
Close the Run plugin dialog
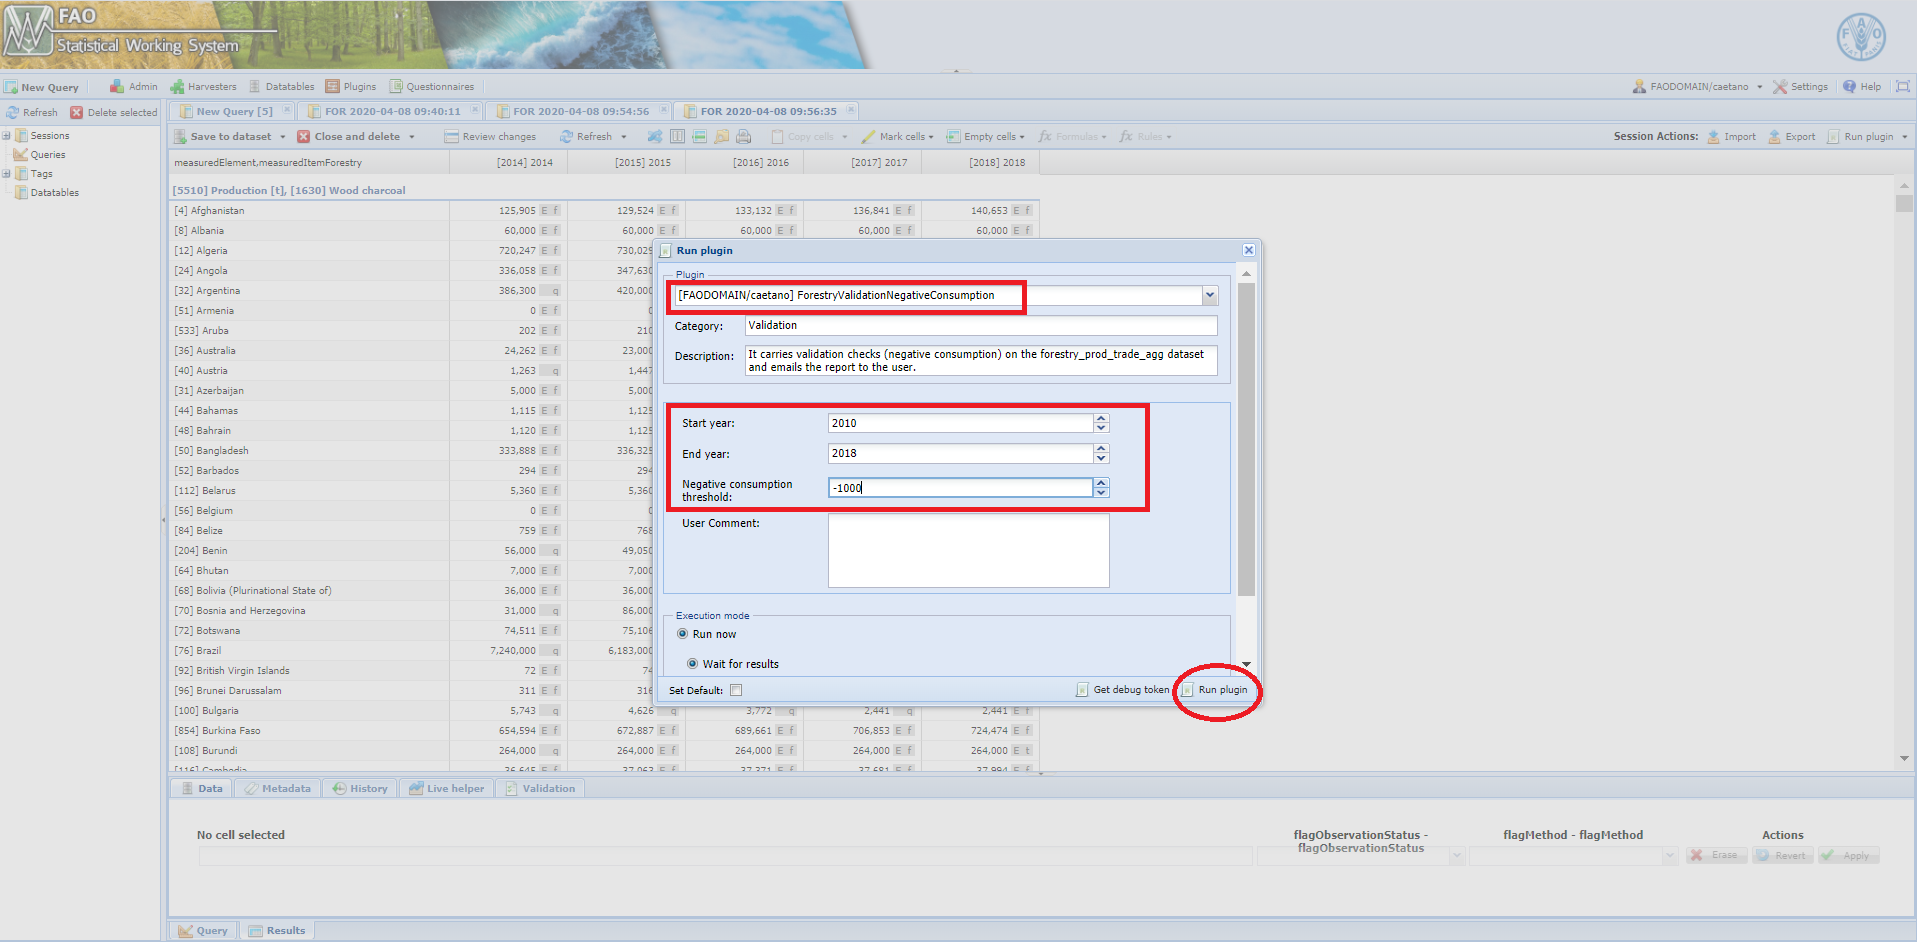tap(1248, 250)
